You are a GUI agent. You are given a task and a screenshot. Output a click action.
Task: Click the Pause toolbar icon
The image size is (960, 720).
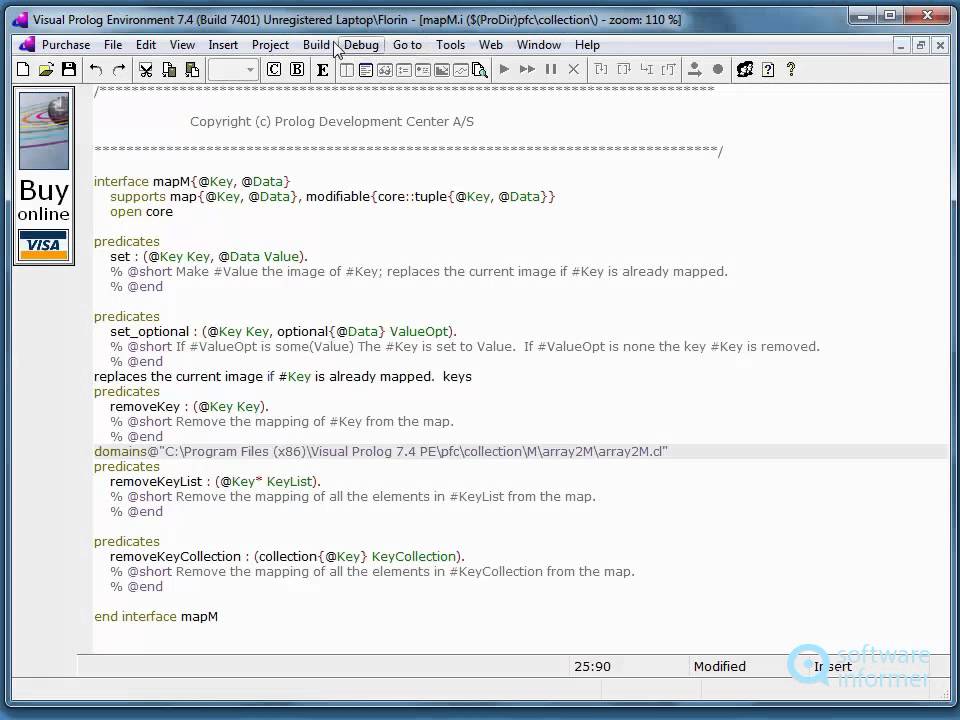[x=550, y=69]
